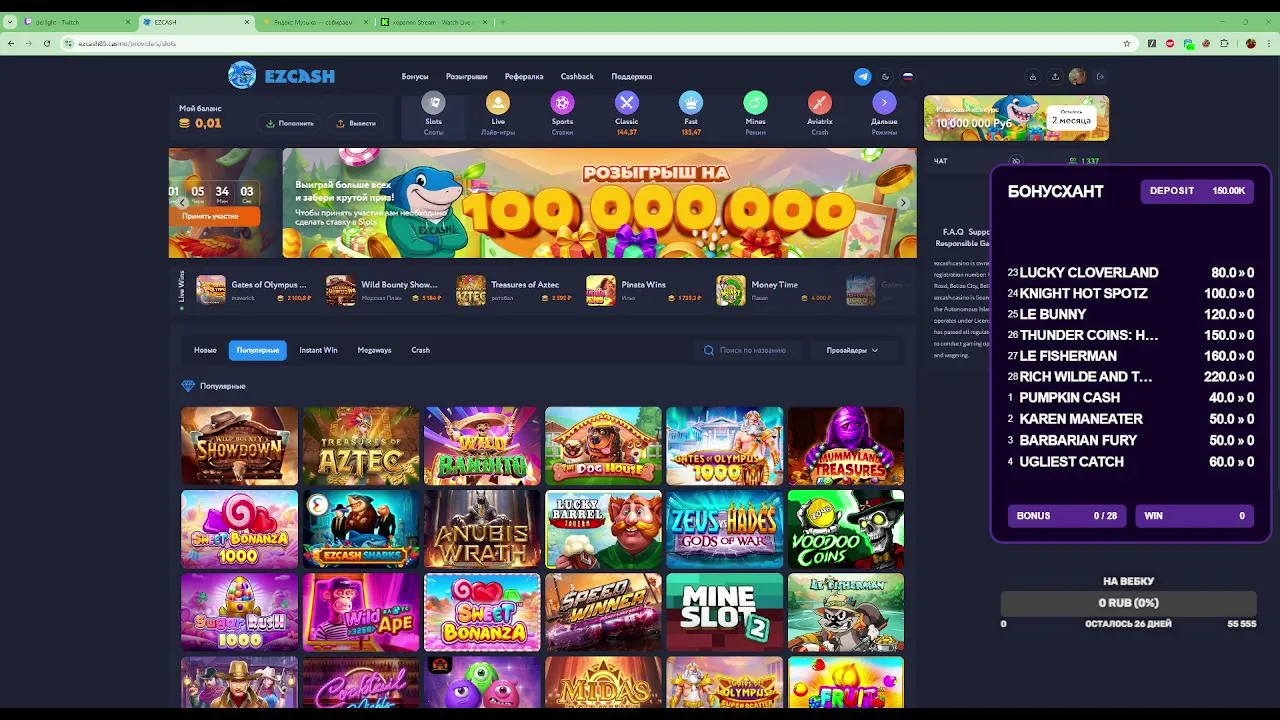Screen dimensions: 1280x720
Task: Open the Showdown slot thumbnail
Action: [x=239, y=446]
